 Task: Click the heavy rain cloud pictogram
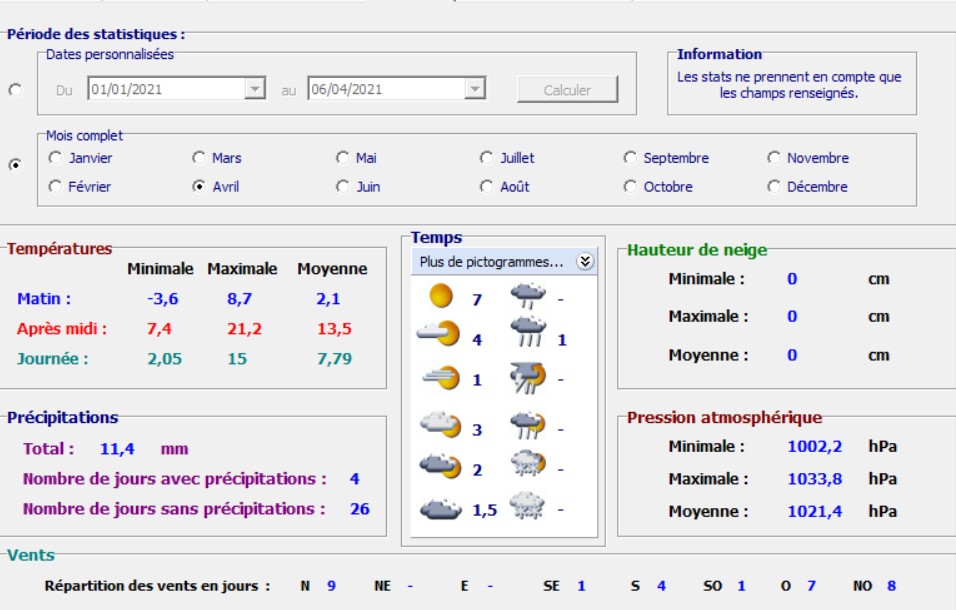[527, 333]
